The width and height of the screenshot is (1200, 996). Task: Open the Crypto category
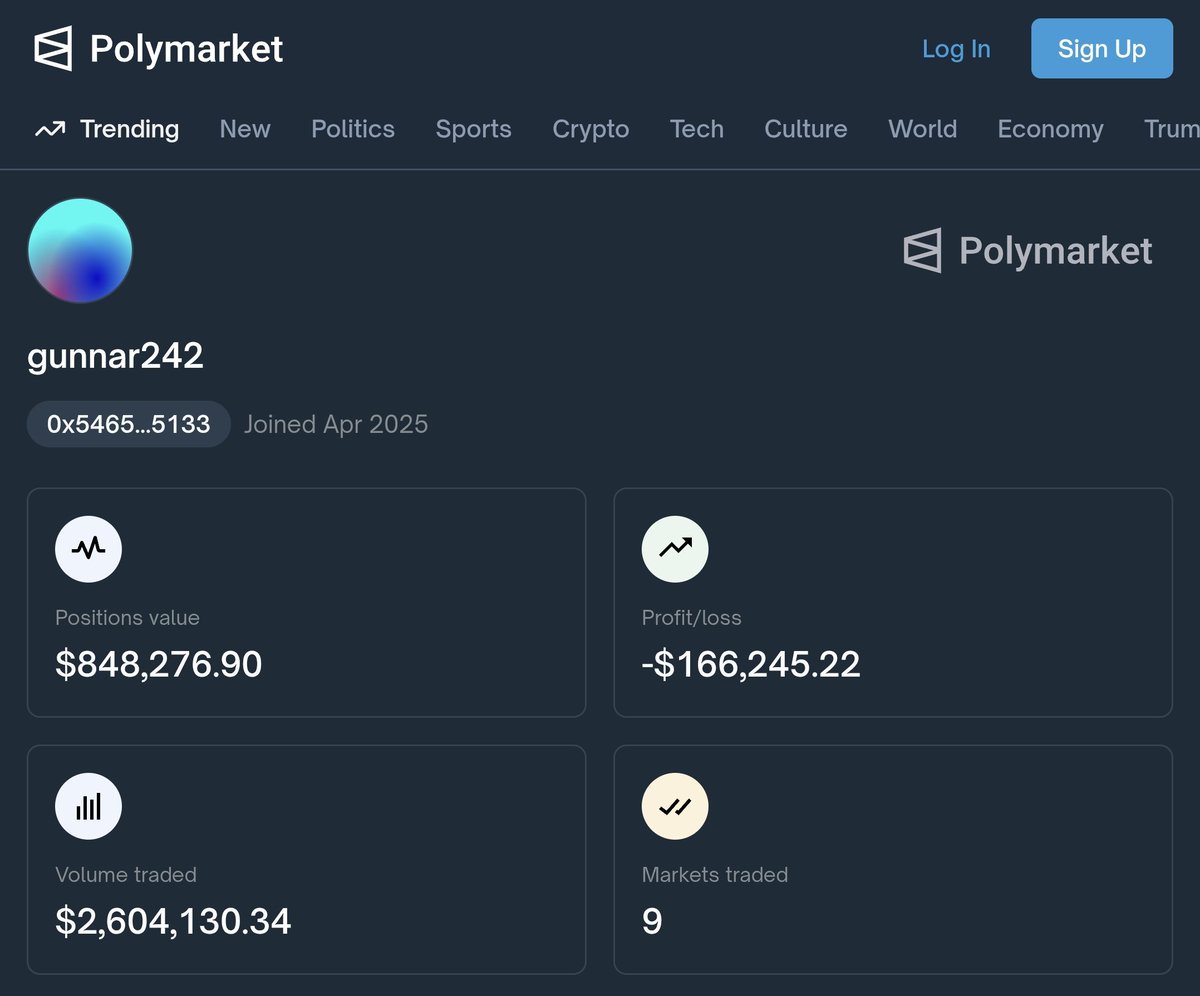coord(591,129)
